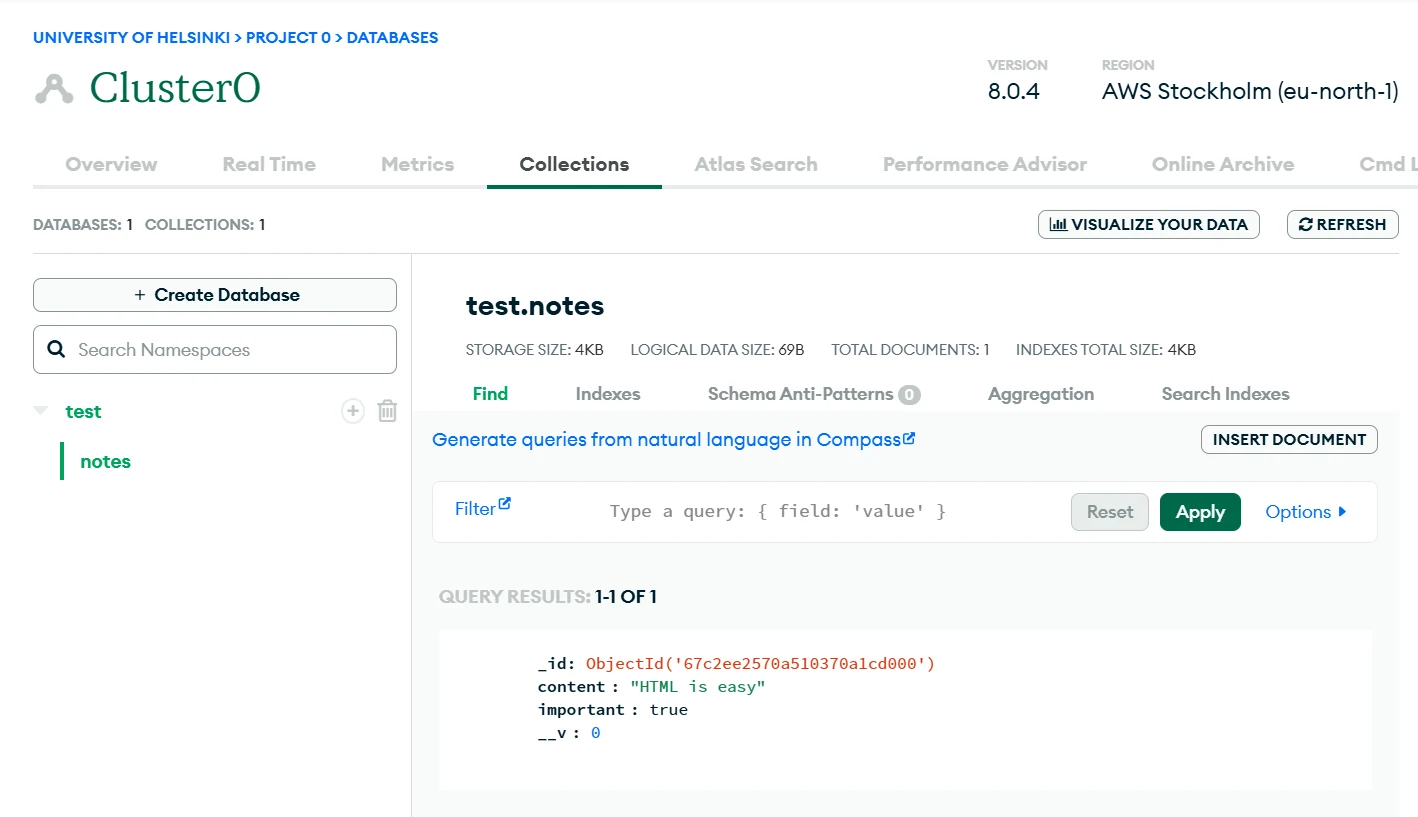Viewport: 1418px width, 817px height.
Task: Click the external link icon beside Filter
Action: (505, 504)
